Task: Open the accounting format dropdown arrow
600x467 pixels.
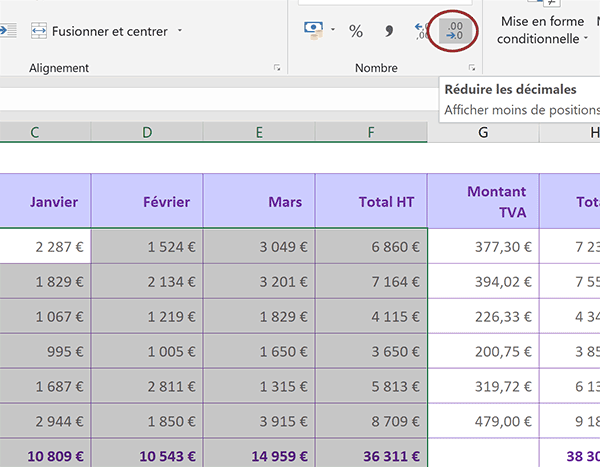Action: point(333,30)
